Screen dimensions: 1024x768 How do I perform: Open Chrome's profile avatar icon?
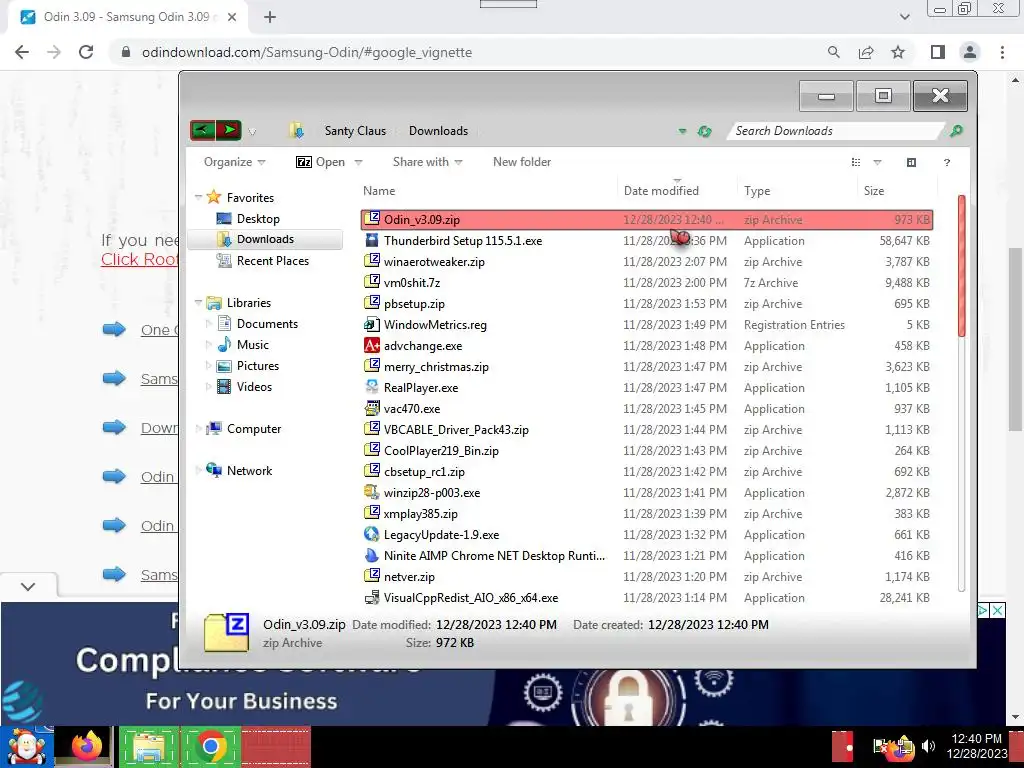(x=970, y=52)
